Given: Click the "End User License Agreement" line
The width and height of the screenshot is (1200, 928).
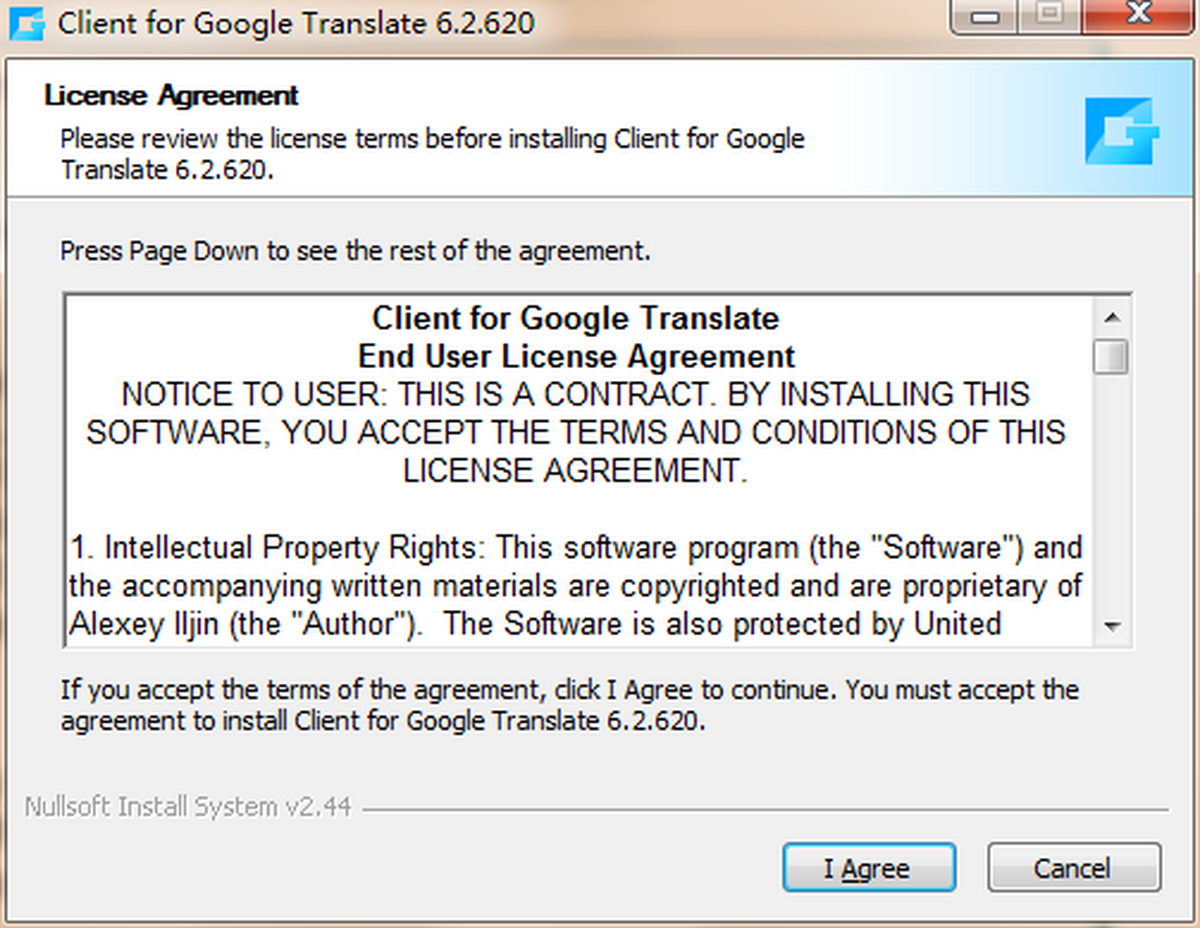Looking at the screenshot, I should tap(576, 356).
